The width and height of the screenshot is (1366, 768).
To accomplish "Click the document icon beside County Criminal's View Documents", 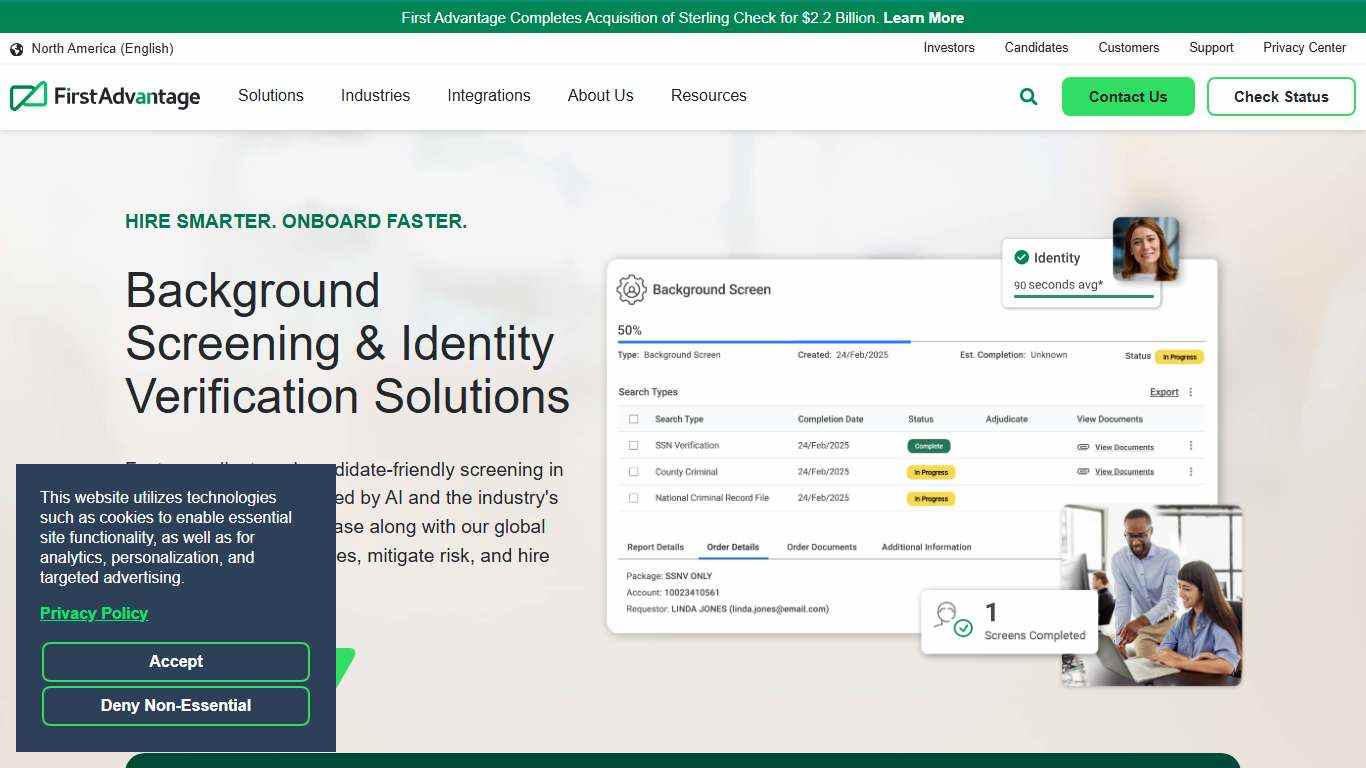I will (1083, 471).
